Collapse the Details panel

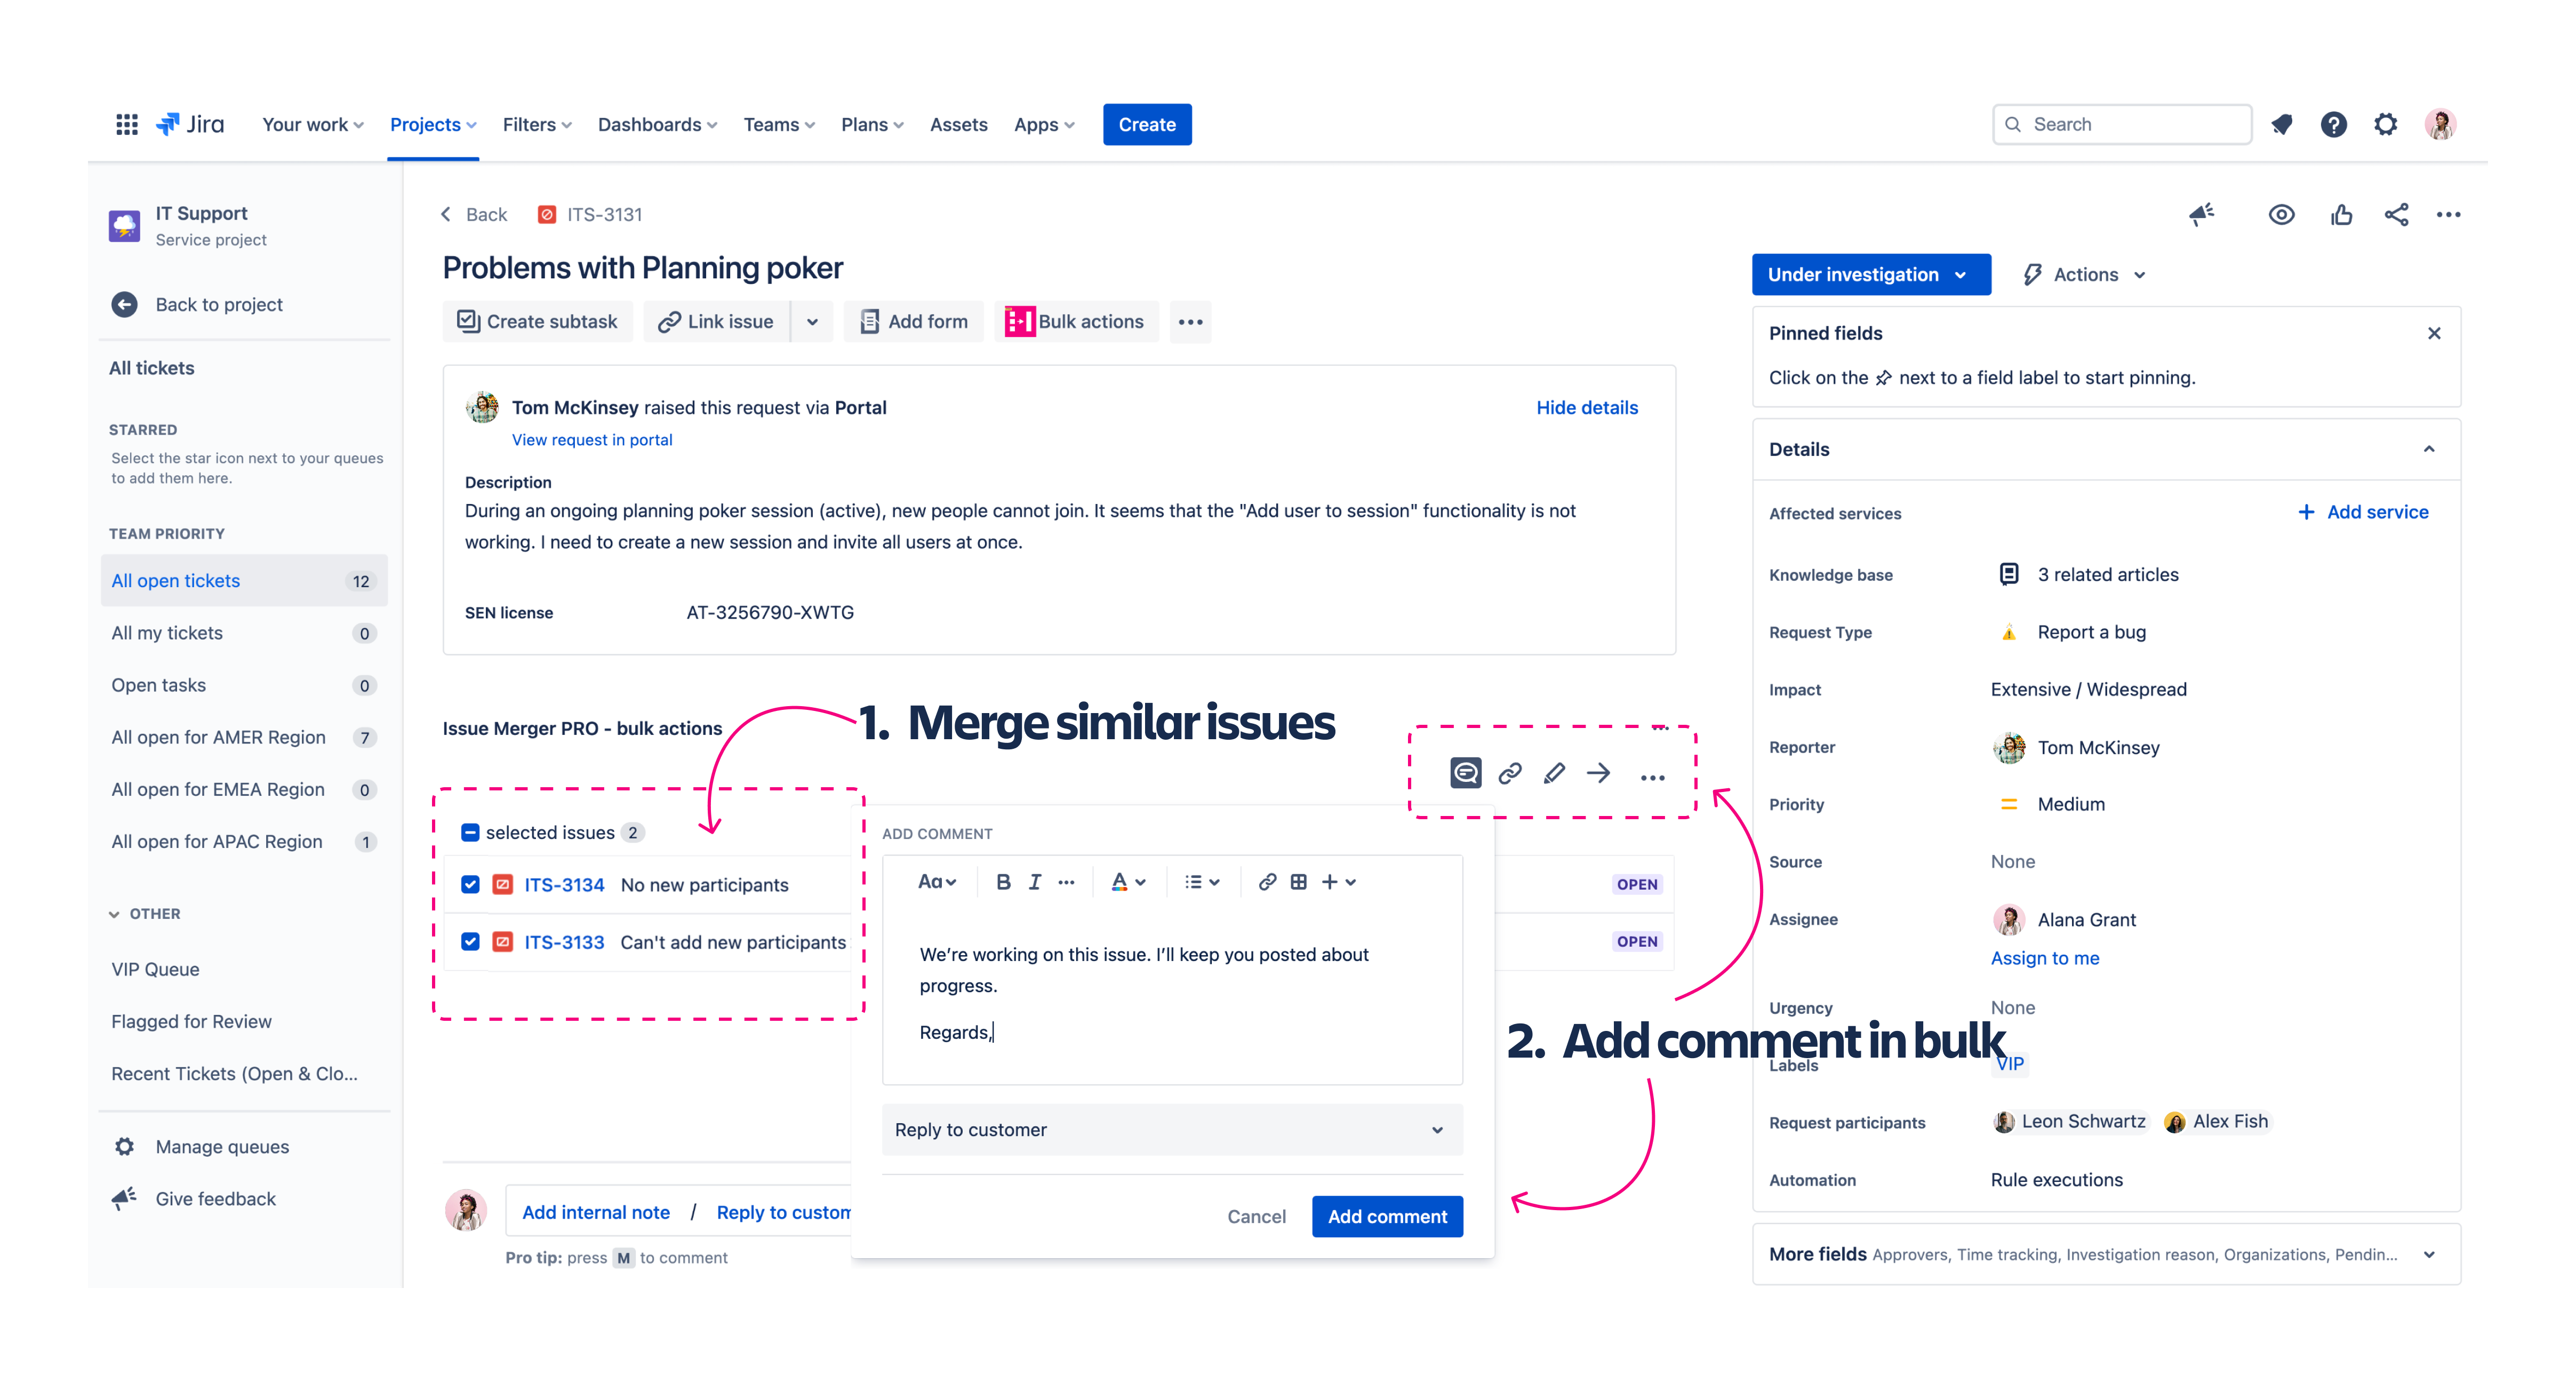(x=2430, y=449)
